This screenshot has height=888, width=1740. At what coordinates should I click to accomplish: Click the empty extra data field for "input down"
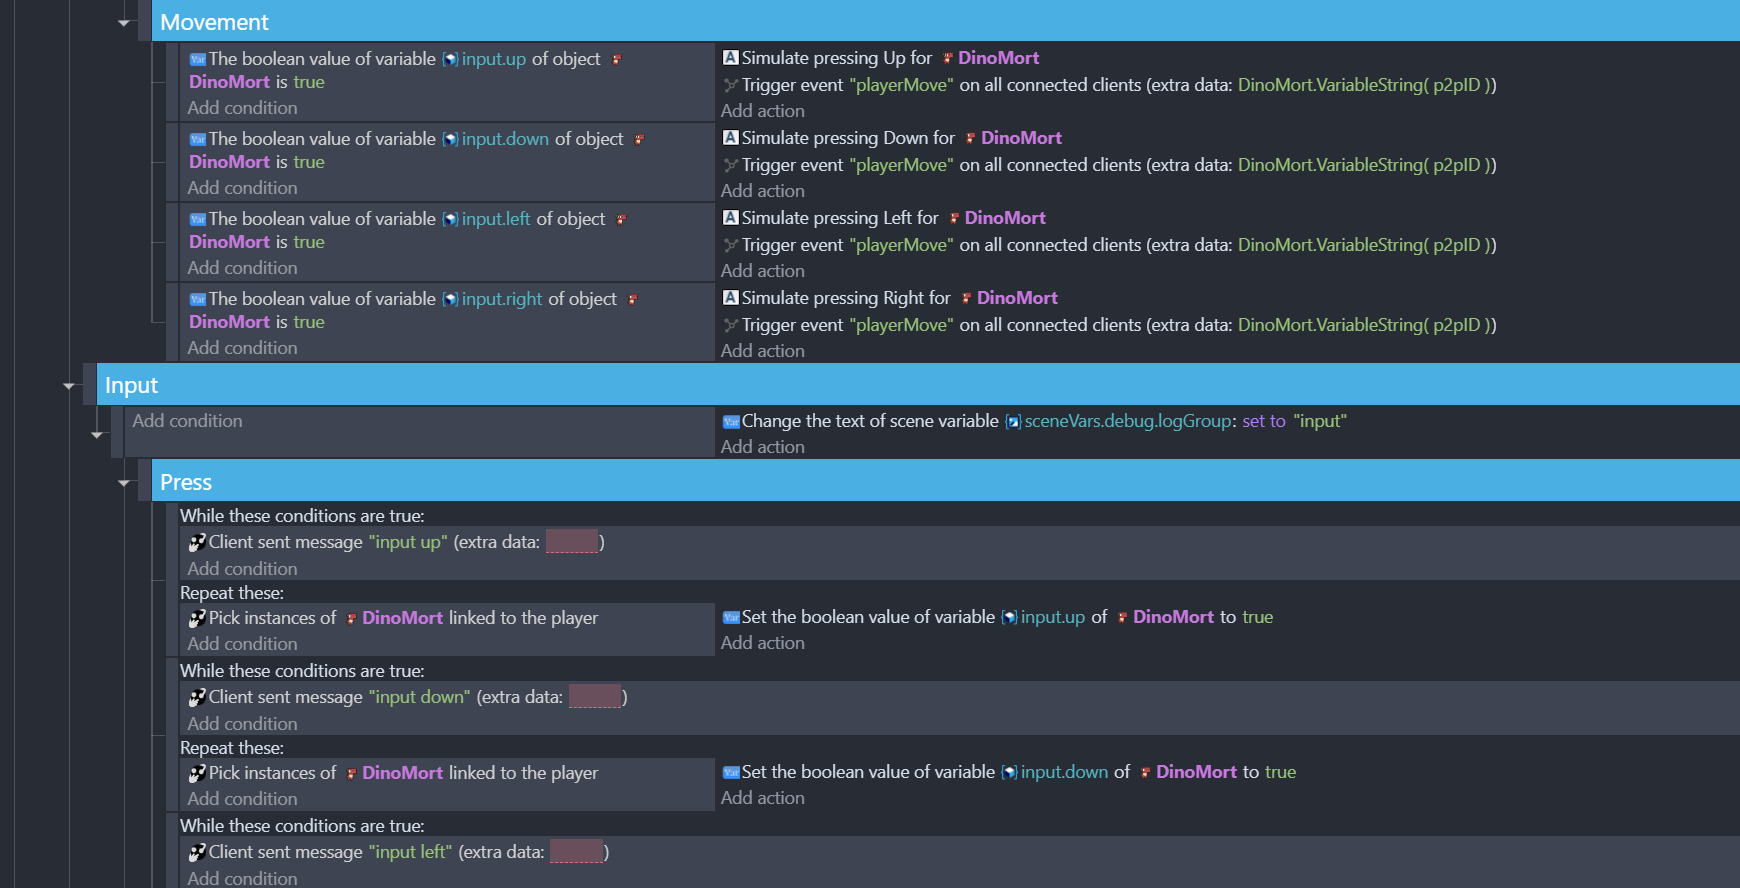pos(595,696)
